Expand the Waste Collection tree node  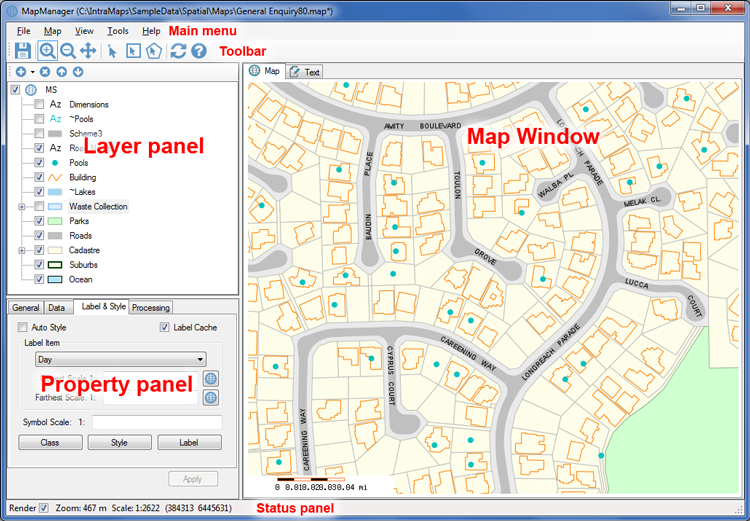pos(22,207)
